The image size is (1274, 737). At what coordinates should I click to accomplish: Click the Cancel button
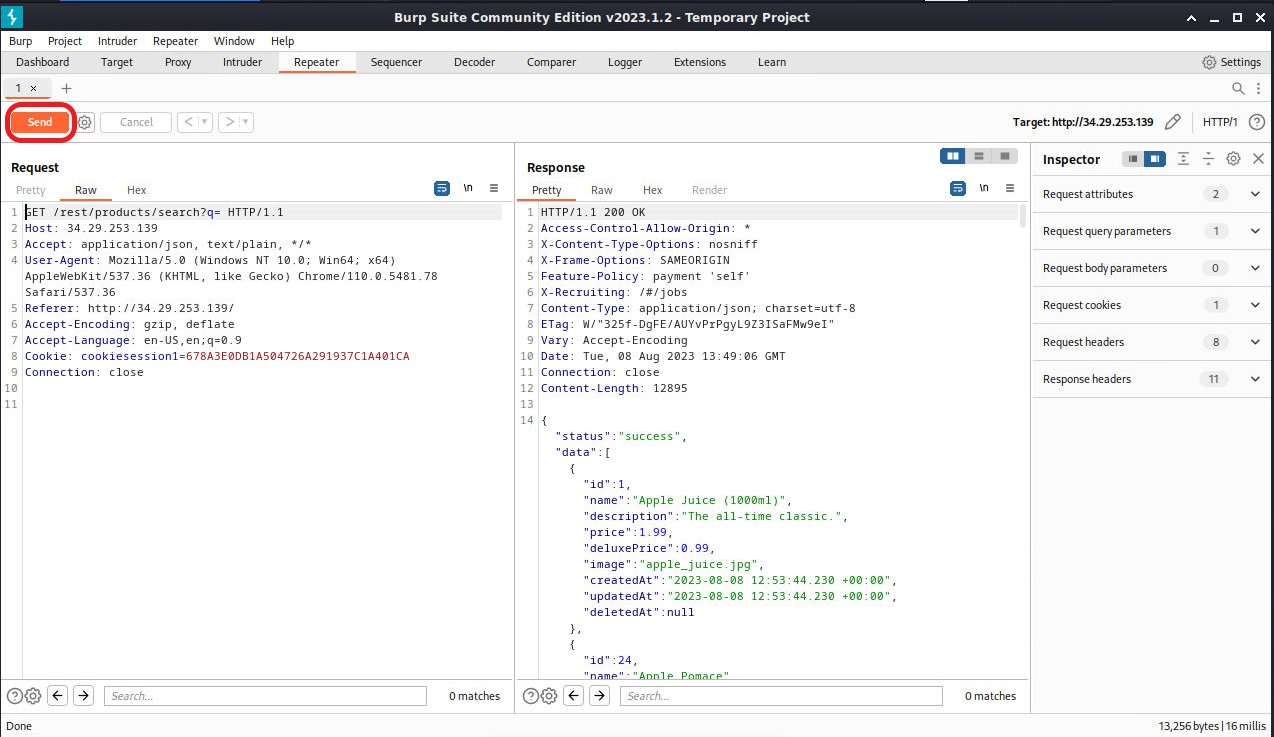click(x=136, y=122)
